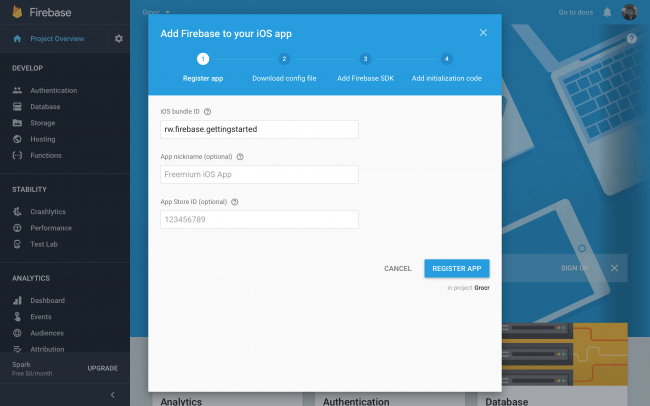Click the Crashlytics icon

click(17, 212)
